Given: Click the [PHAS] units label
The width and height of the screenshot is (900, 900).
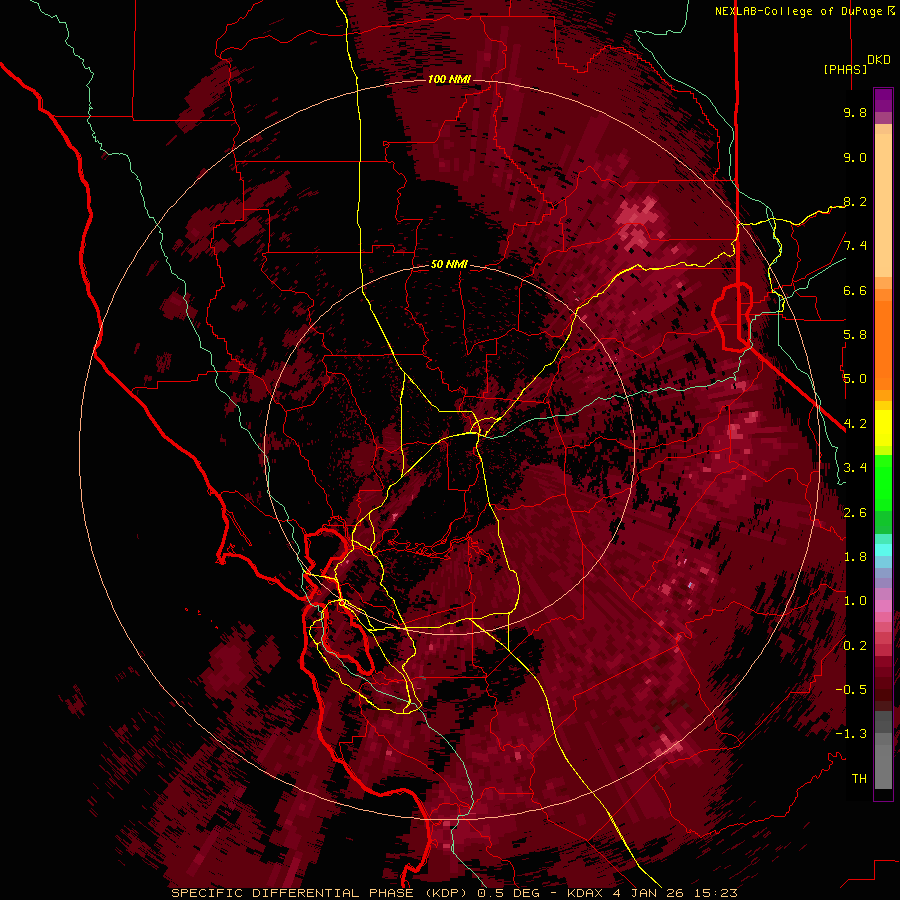Looking at the screenshot, I should tap(845, 69).
